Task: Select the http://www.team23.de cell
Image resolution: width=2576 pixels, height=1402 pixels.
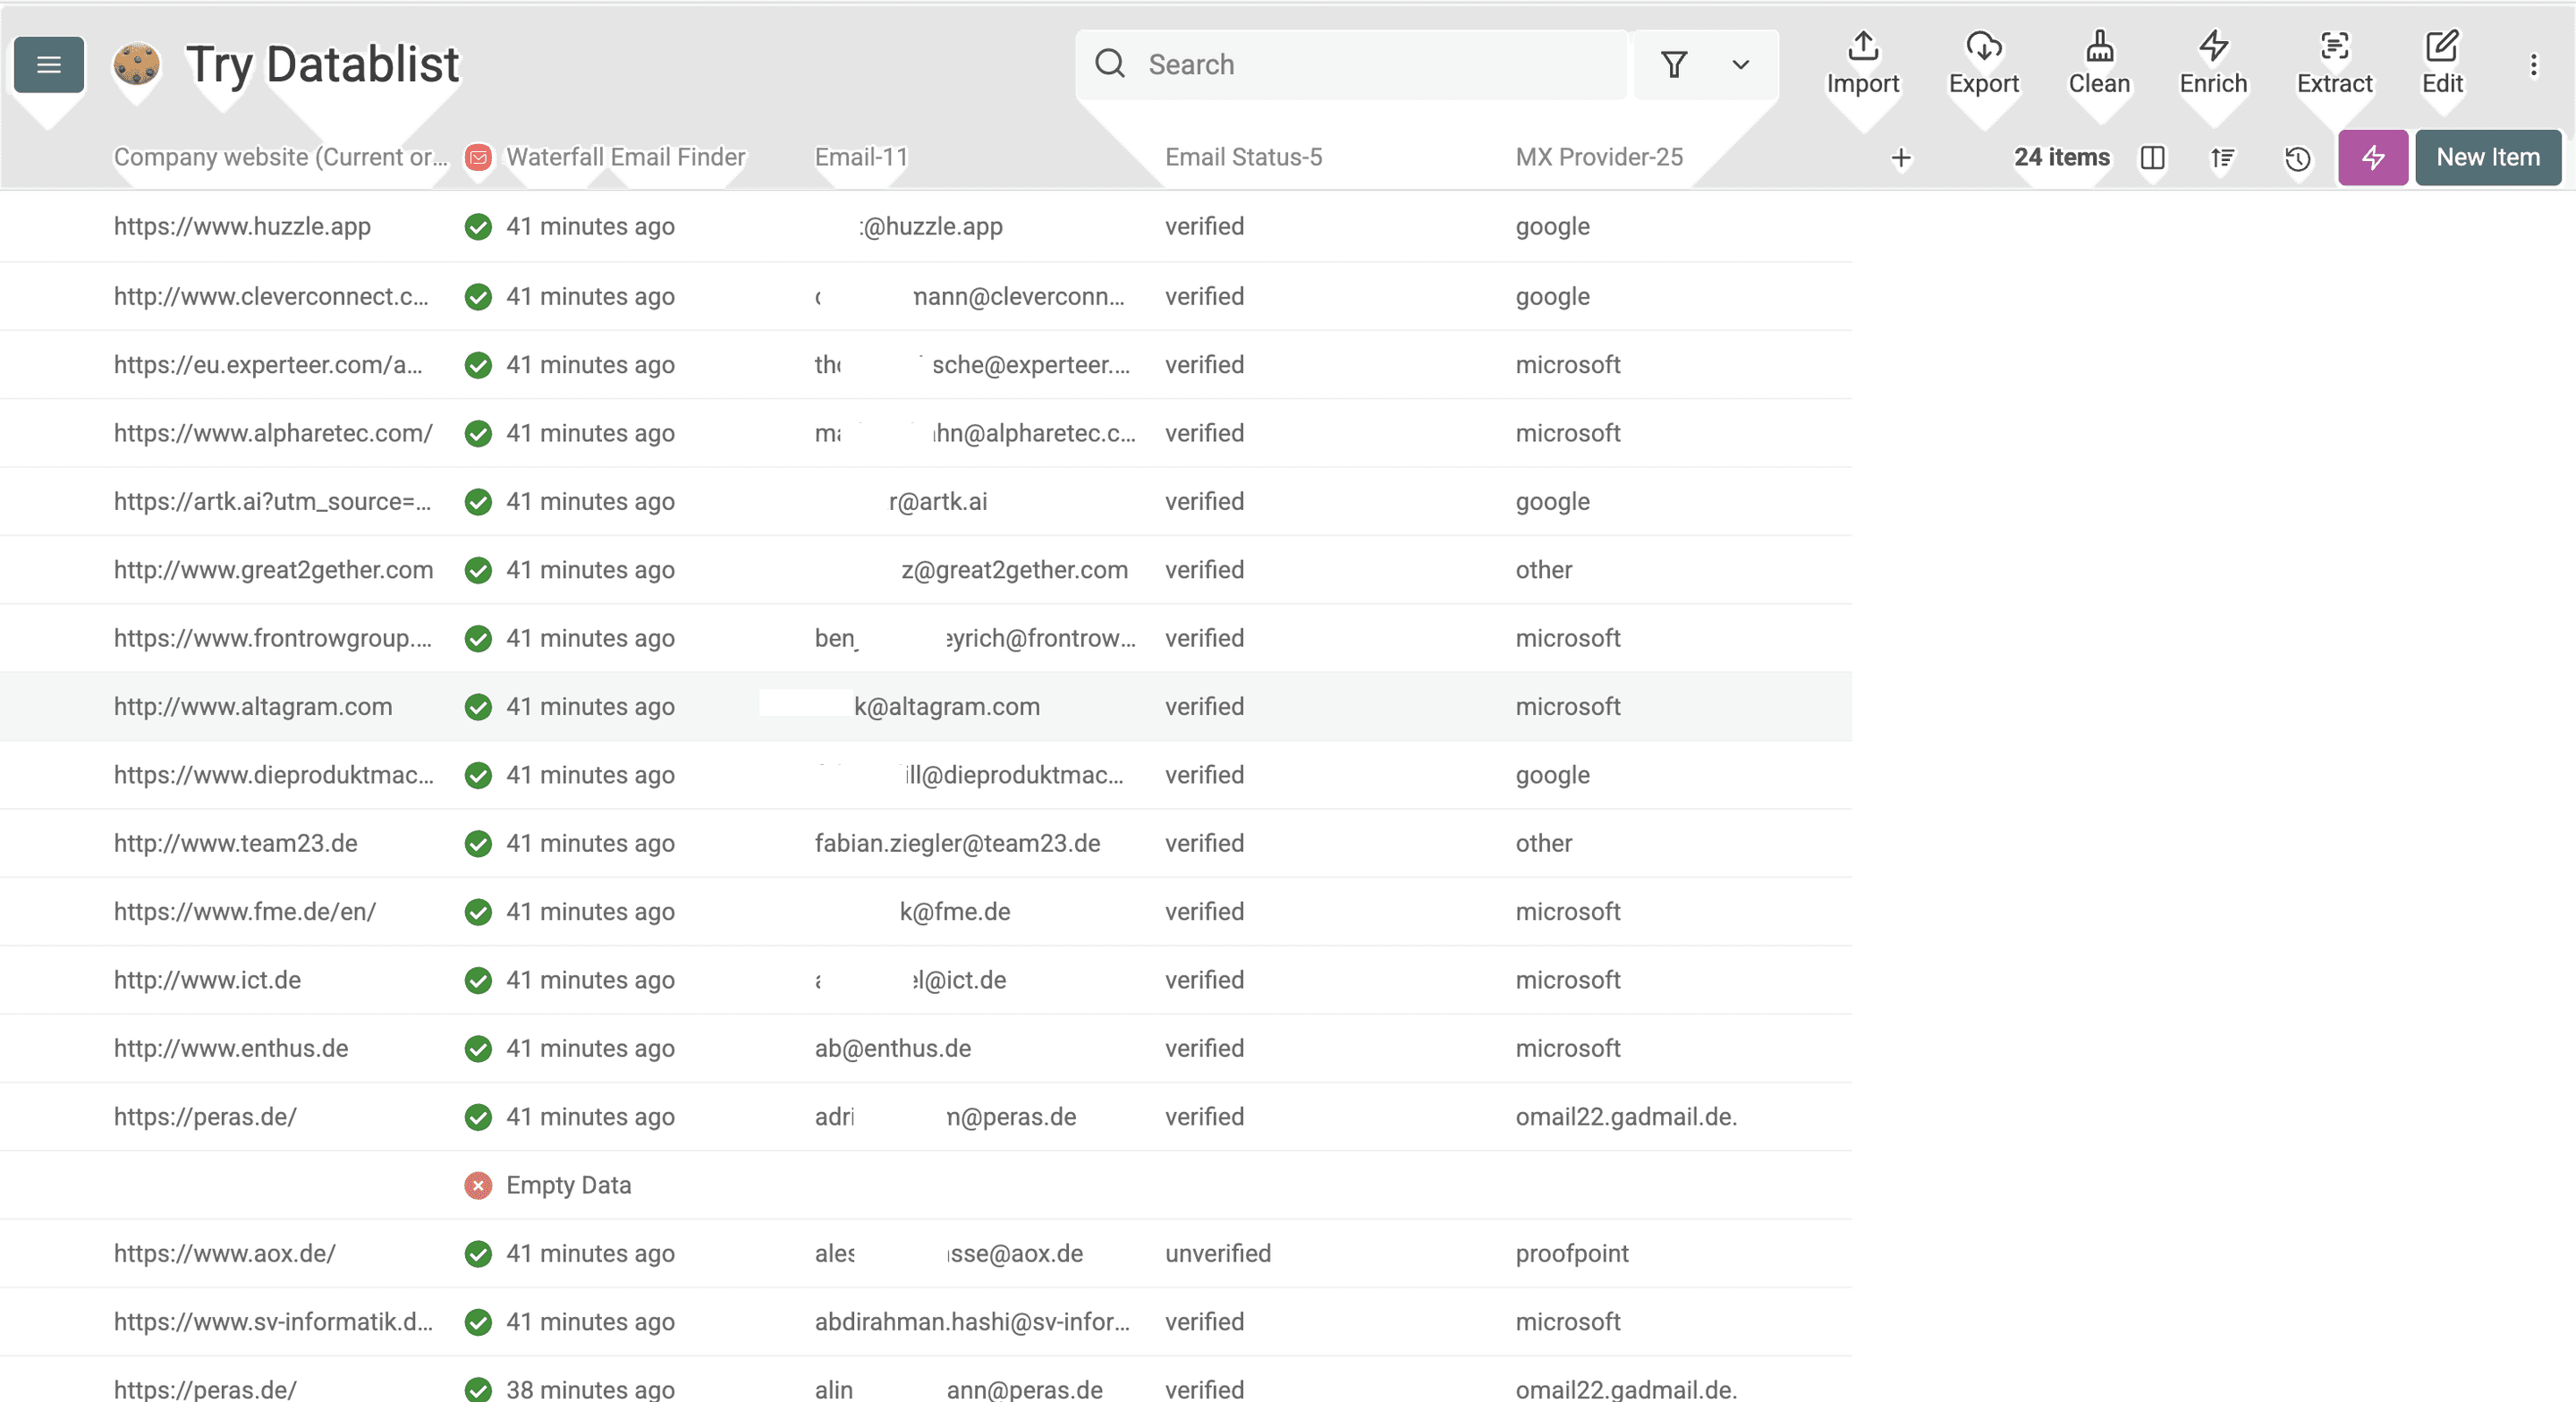Action: (x=235, y=843)
